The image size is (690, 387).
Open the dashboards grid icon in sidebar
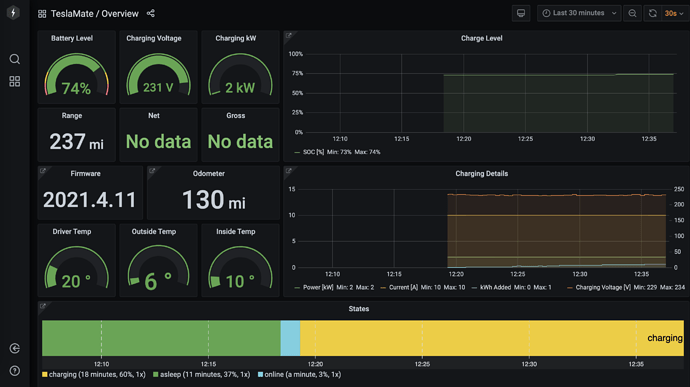[x=15, y=81]
